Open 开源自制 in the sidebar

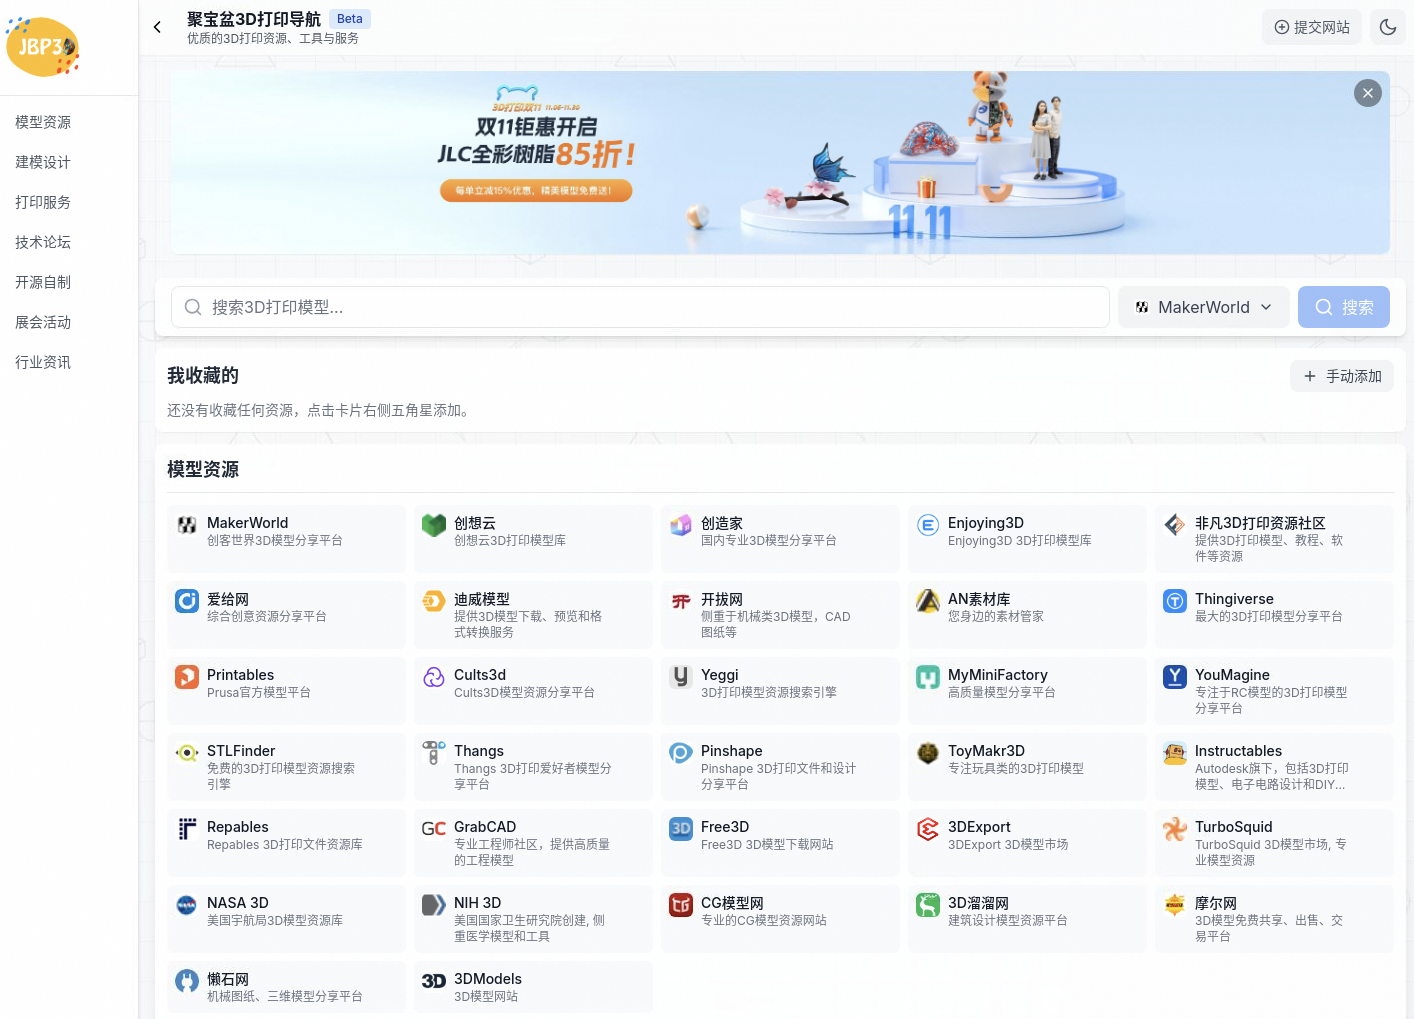coord(43,282)
